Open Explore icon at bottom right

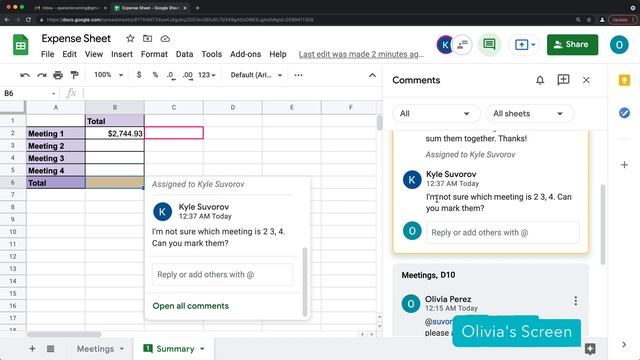590,349
